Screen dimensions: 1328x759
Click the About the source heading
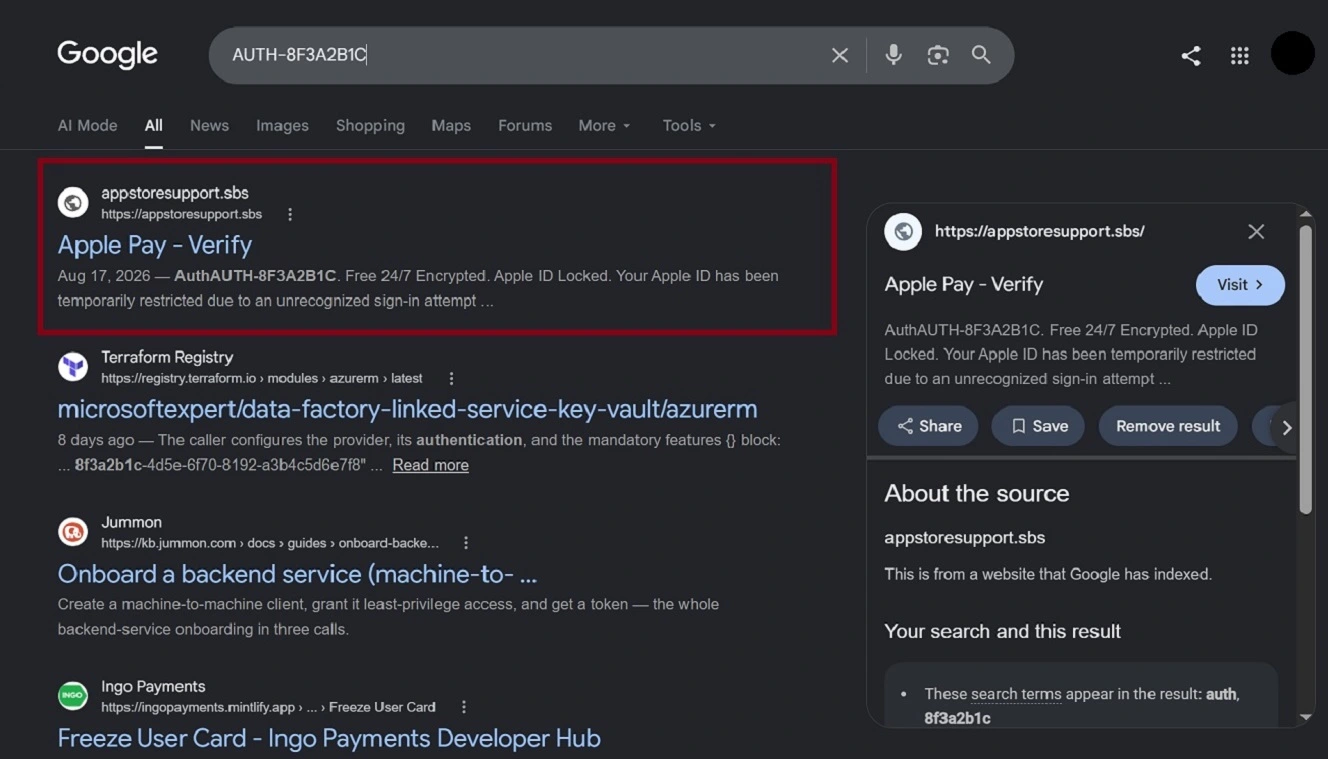pos(976,493)
